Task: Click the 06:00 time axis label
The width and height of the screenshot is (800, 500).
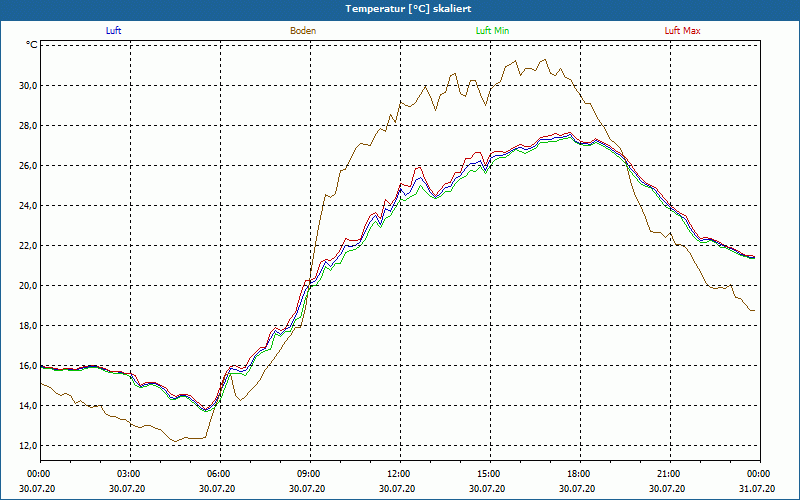Action: point(220,474)
